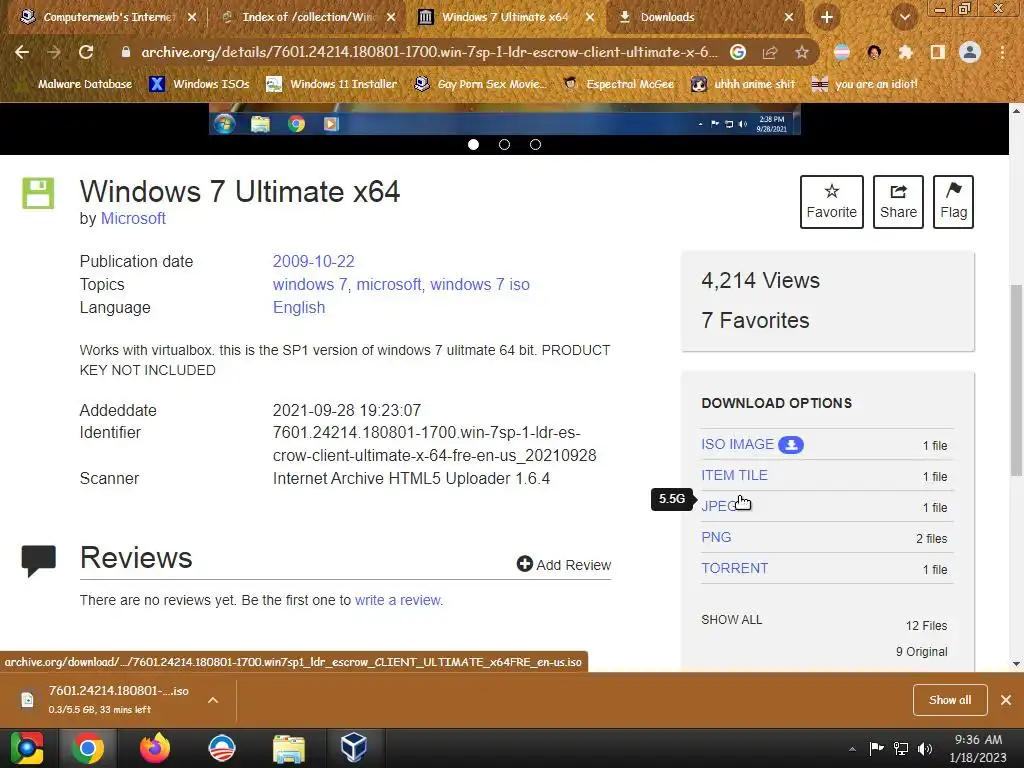This screenshot has height=768, width=1024.
Task: Download the PNG files
Action: coord(716,537)
